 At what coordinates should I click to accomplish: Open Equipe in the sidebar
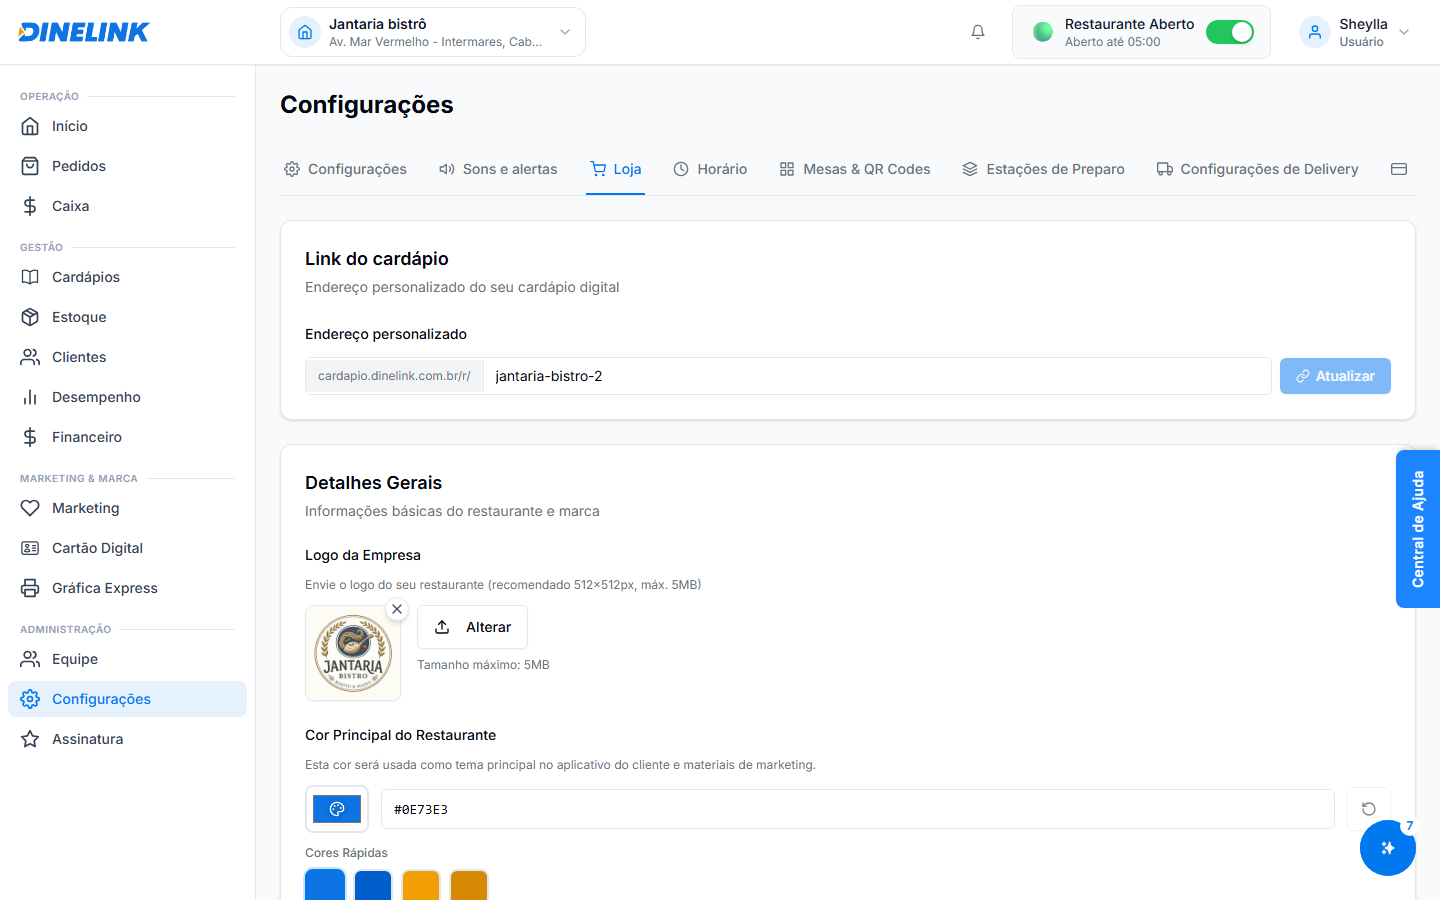tap(127, 659)
